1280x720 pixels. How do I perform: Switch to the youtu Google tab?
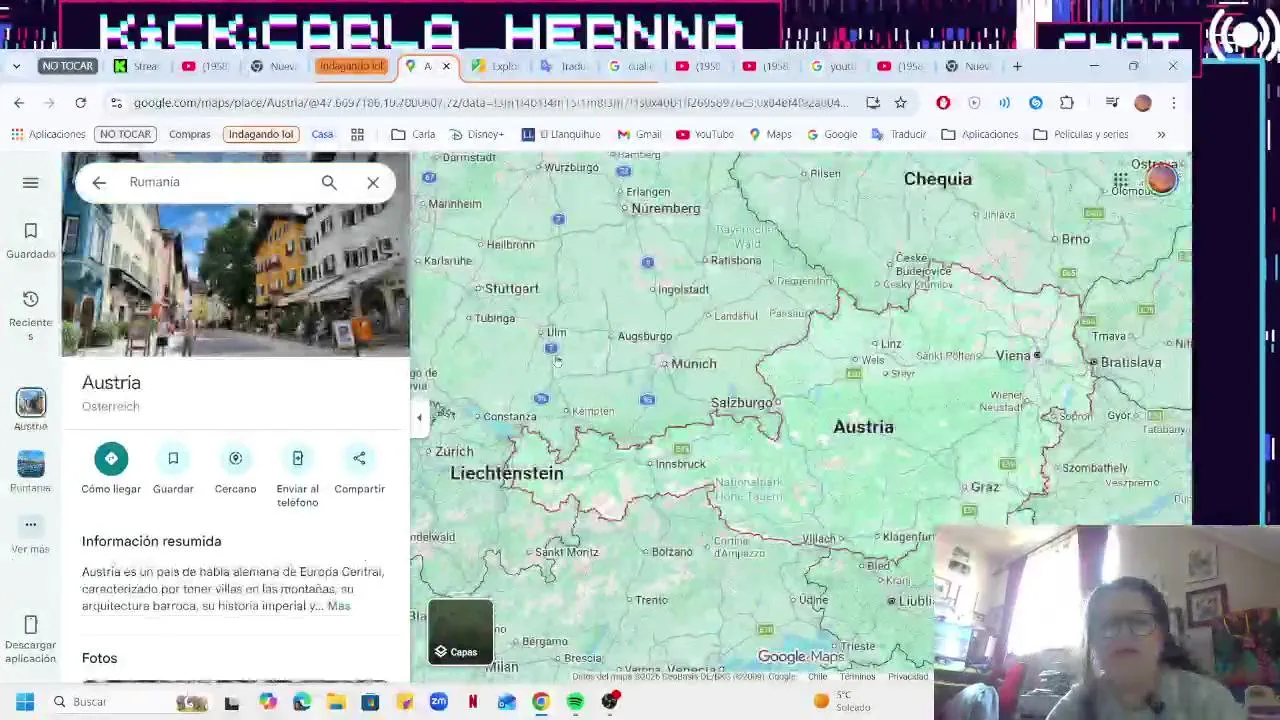[x=833, y=66]
